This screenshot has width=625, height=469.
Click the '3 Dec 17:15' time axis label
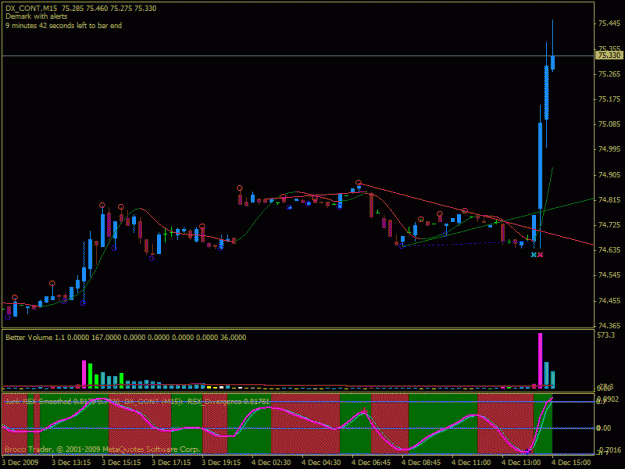(x=171, y=462)
